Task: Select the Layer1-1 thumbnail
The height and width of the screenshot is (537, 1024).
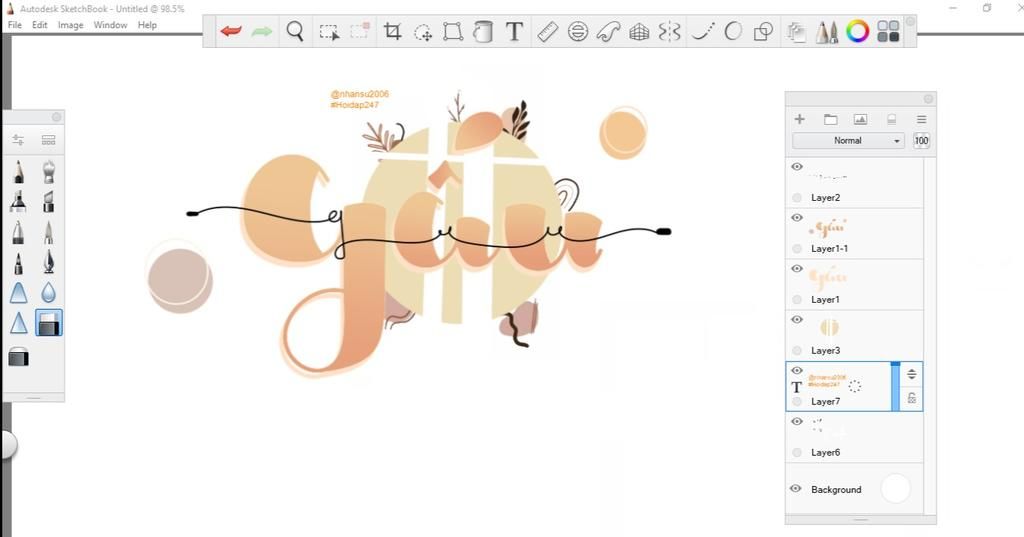Action: 829,228
